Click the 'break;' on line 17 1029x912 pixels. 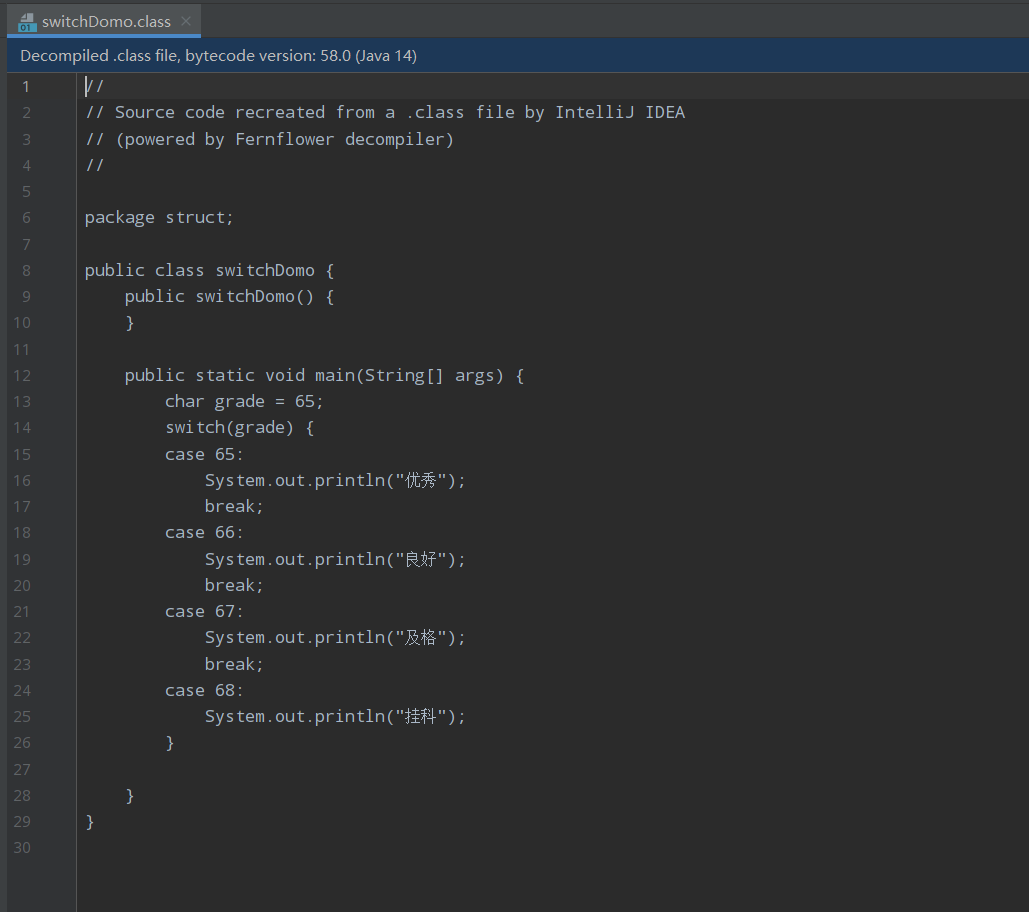coord(234,507)
